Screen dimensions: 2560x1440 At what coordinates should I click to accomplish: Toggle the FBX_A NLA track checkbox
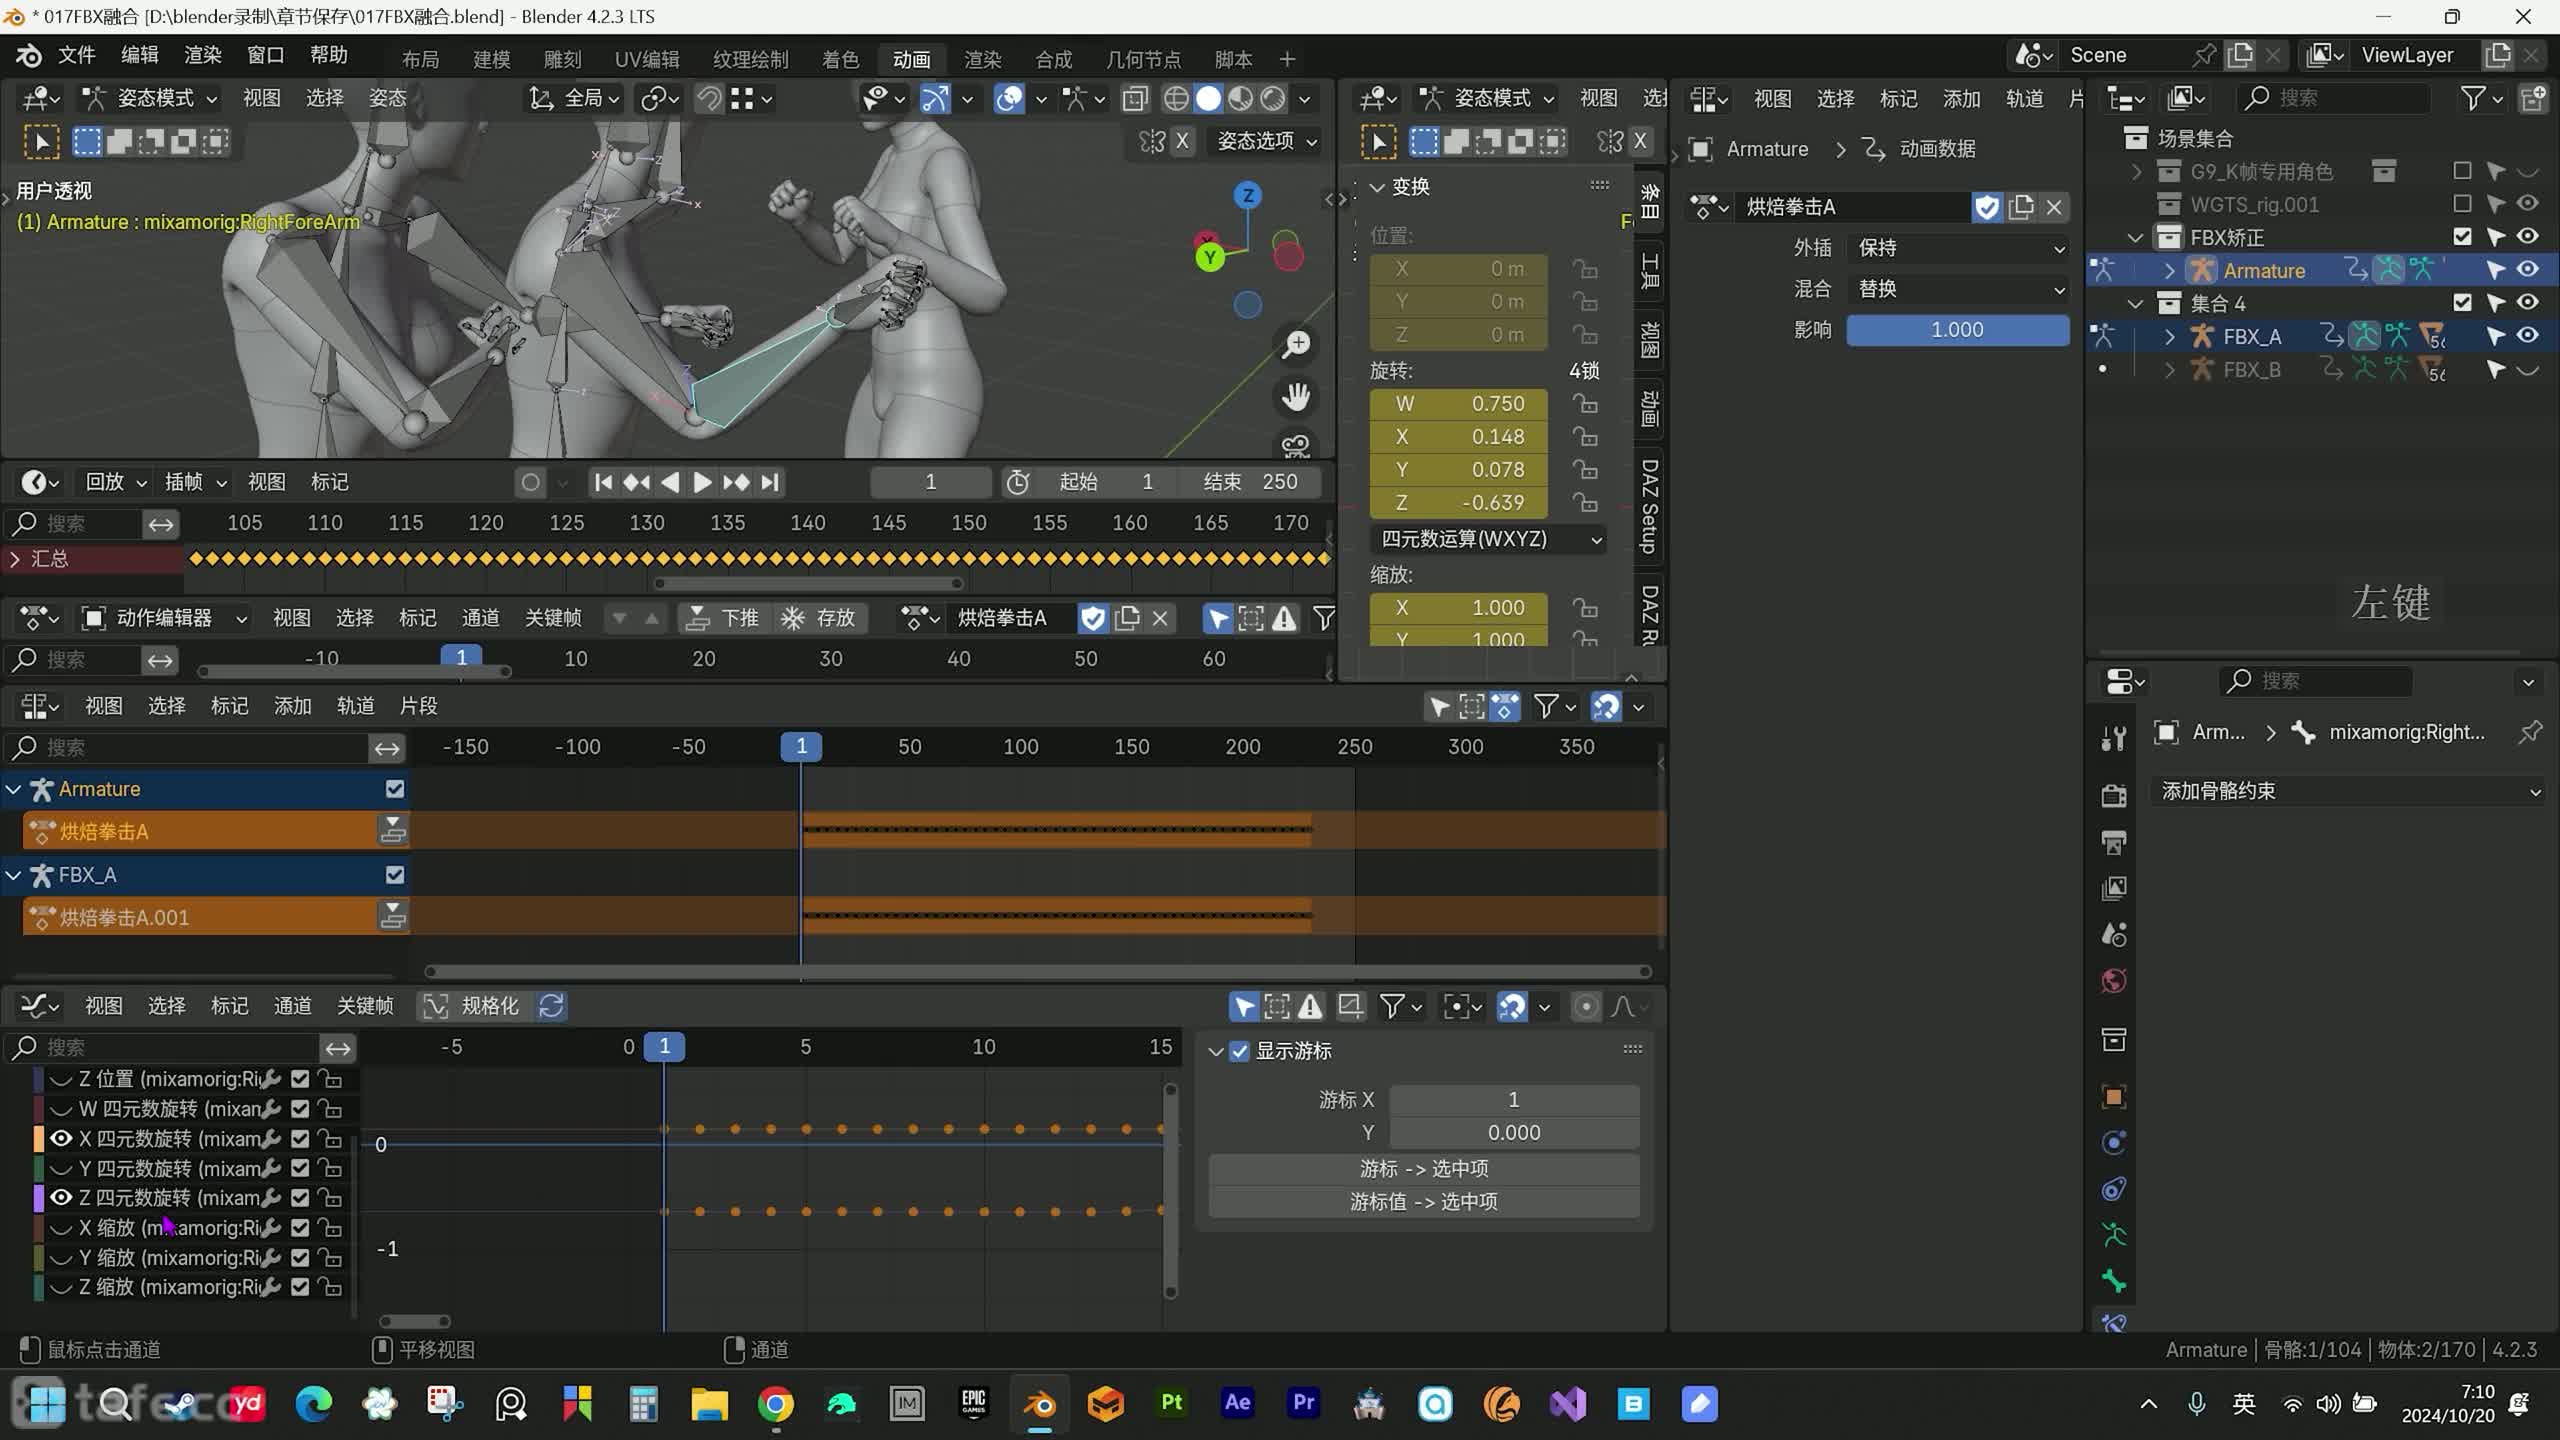point(395,875)
